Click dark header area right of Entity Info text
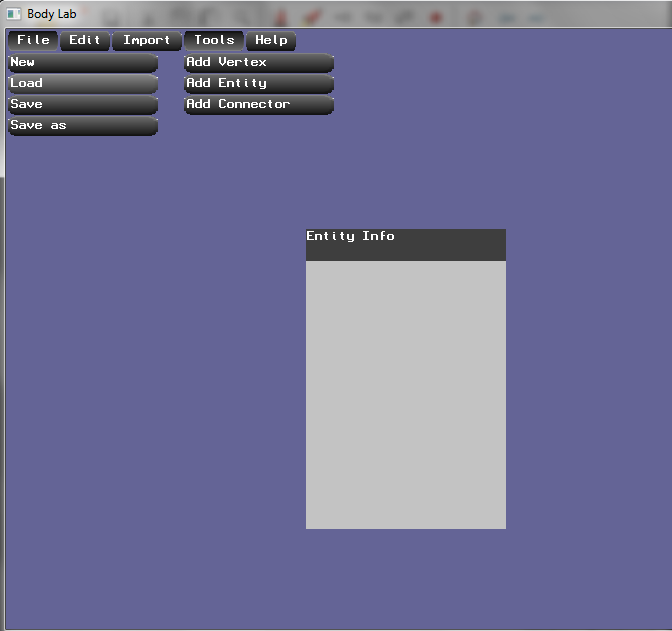Image resolution: width=672 pixels, height=631 pixels. [455, 245]
